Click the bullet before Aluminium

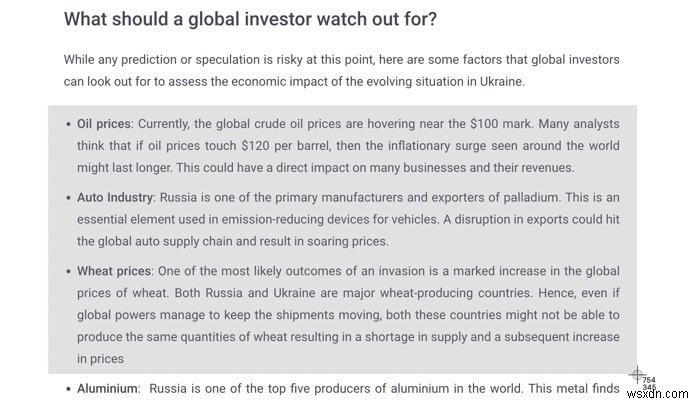tap(66, 387)
